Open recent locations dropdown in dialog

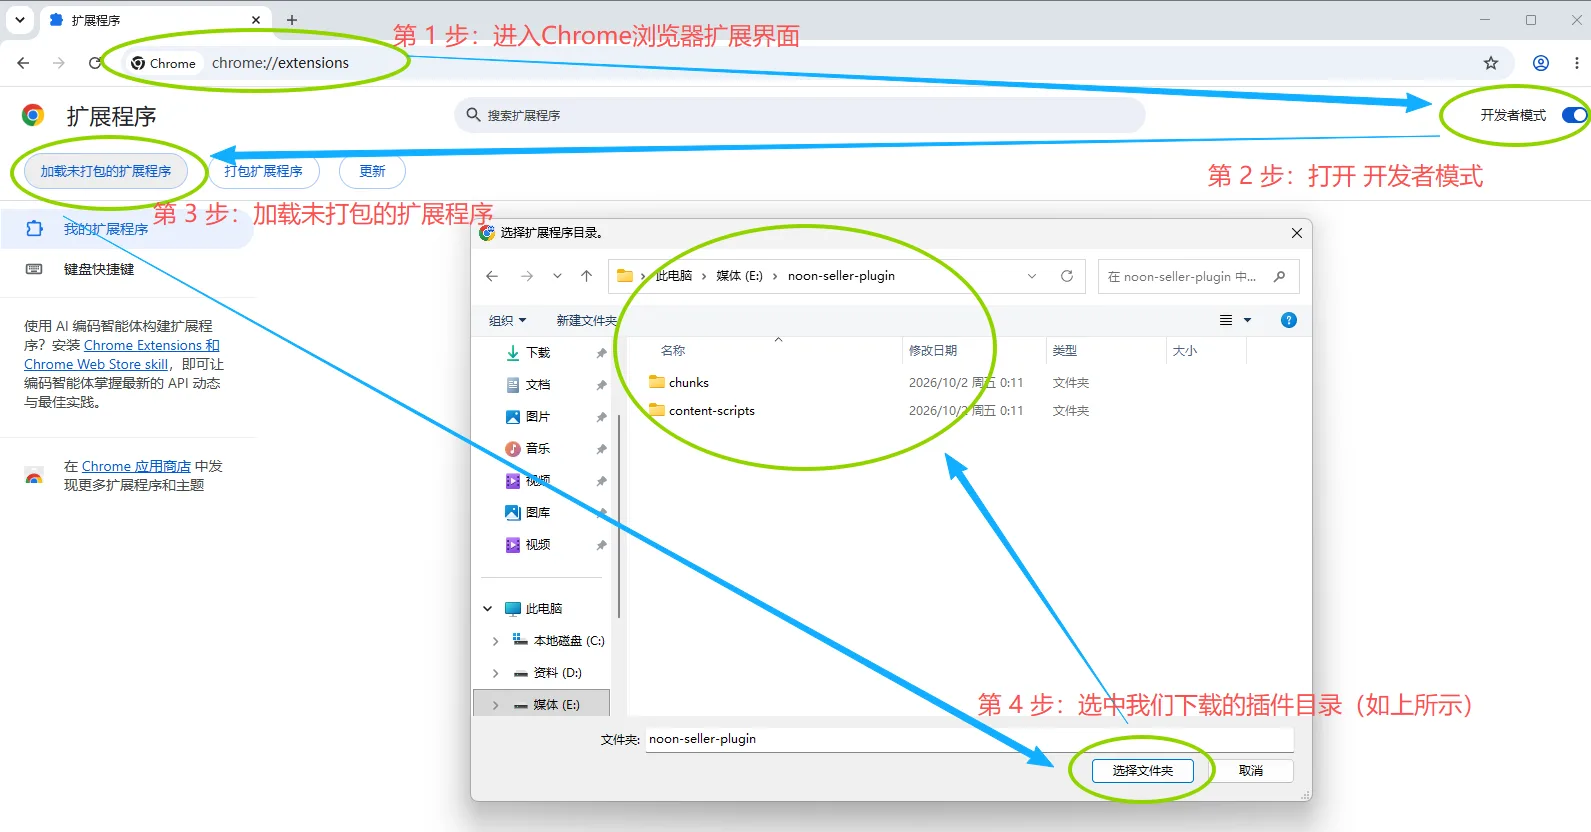pyautogui.click(x=557, y=276)
